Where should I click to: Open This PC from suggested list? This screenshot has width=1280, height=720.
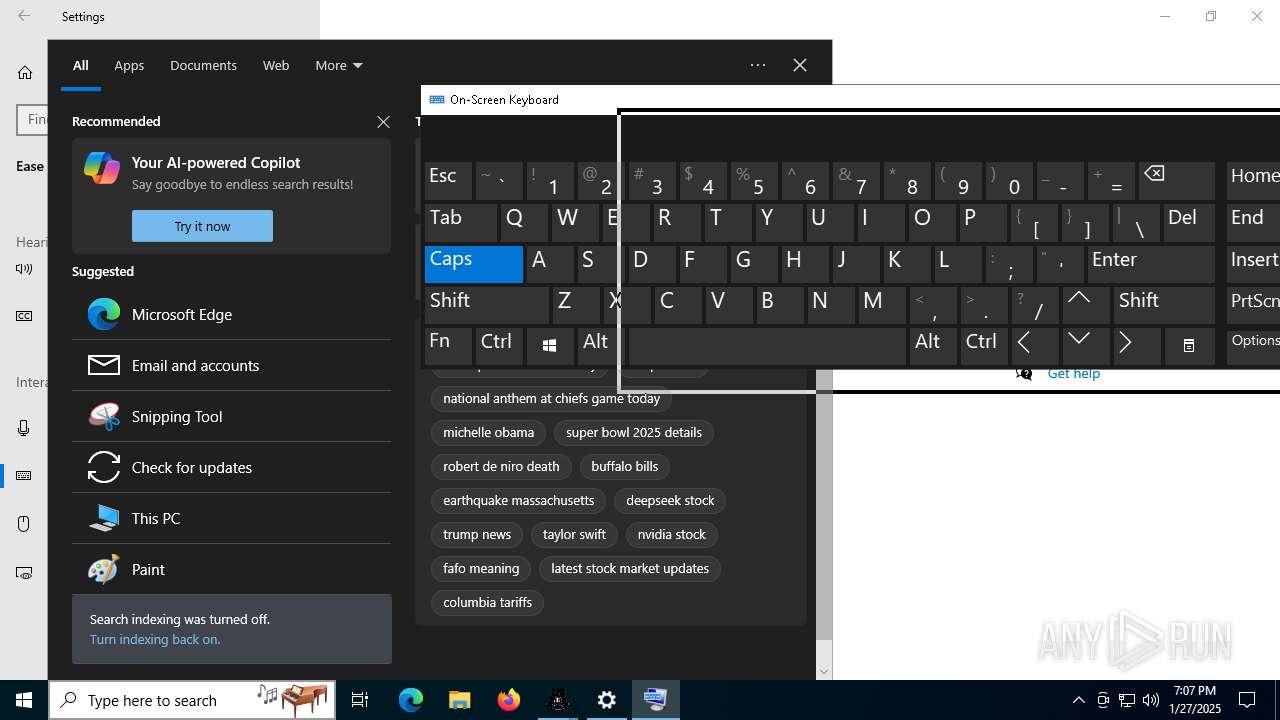coord(231,518)
